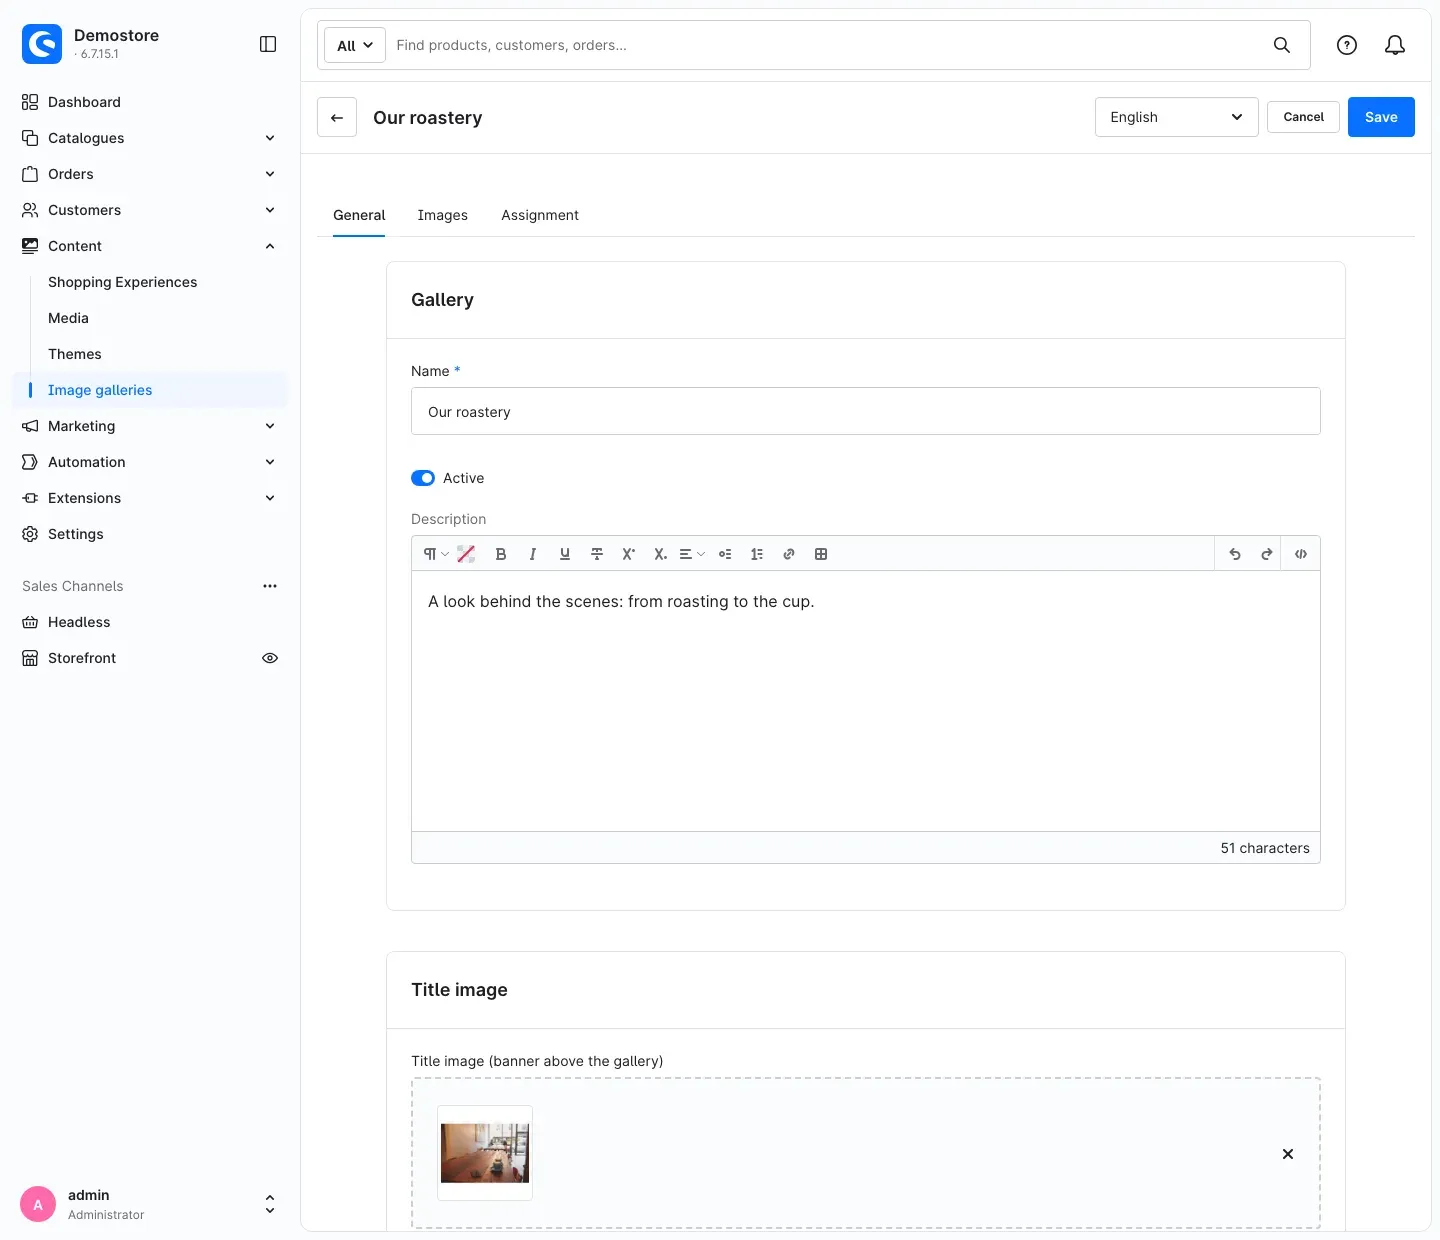Image resolution: width=1440 pixels, height=1240 pixels.
Task: Go to Dashboard
Action: (84, 102)
